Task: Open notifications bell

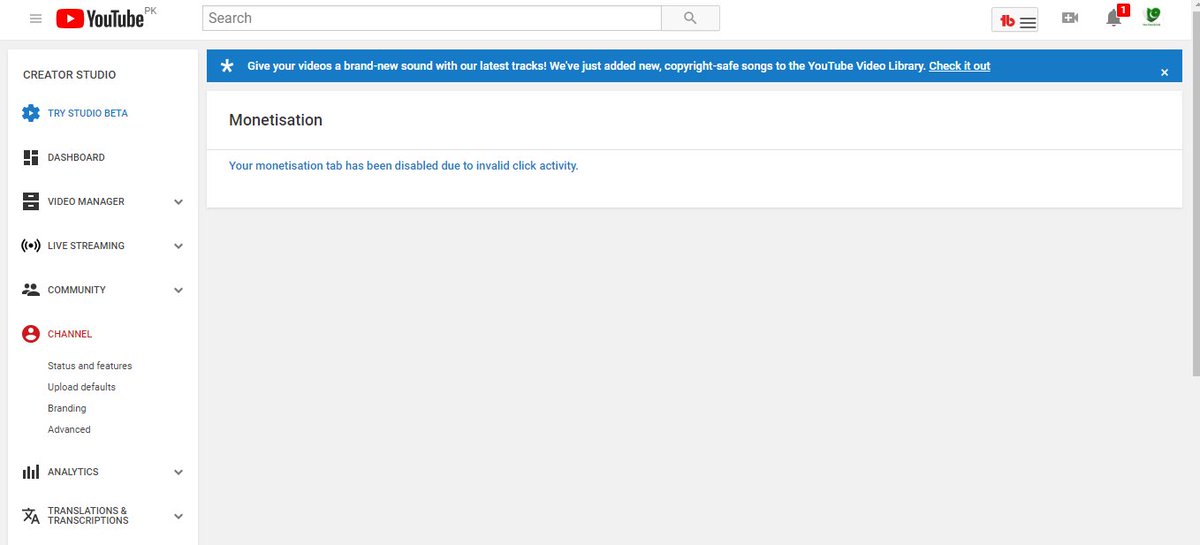Action: pos(1114,18)
